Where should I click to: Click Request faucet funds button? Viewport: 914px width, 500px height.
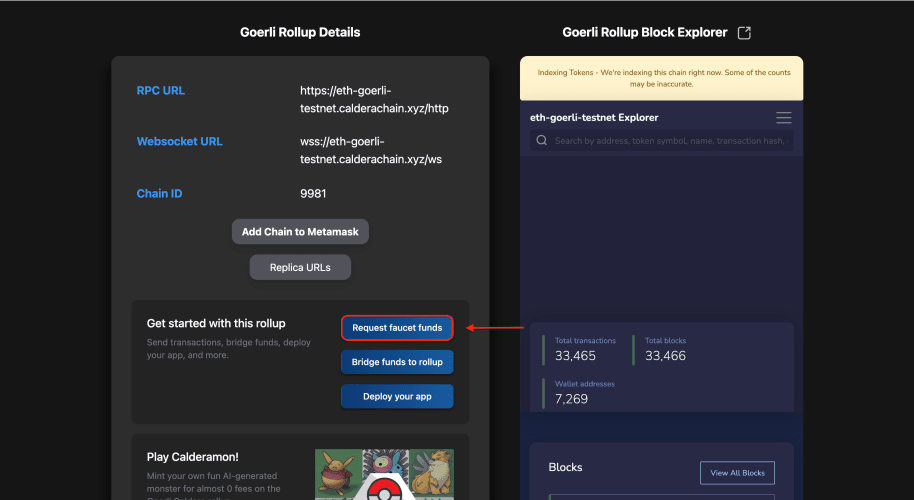[x=397, y=328]
